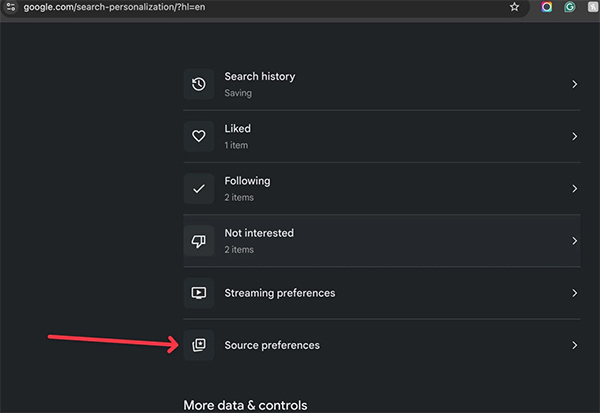Click the Liked heart icon

click(x=199, y=136)
